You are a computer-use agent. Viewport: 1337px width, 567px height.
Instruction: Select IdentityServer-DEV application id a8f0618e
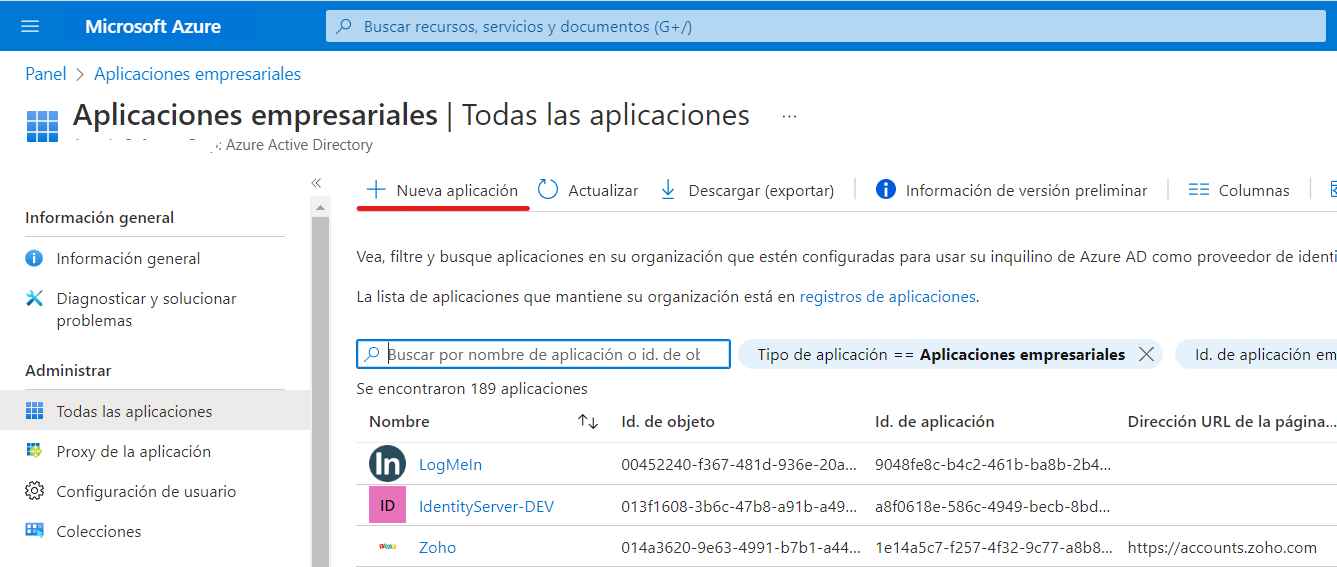pos(993,507)
